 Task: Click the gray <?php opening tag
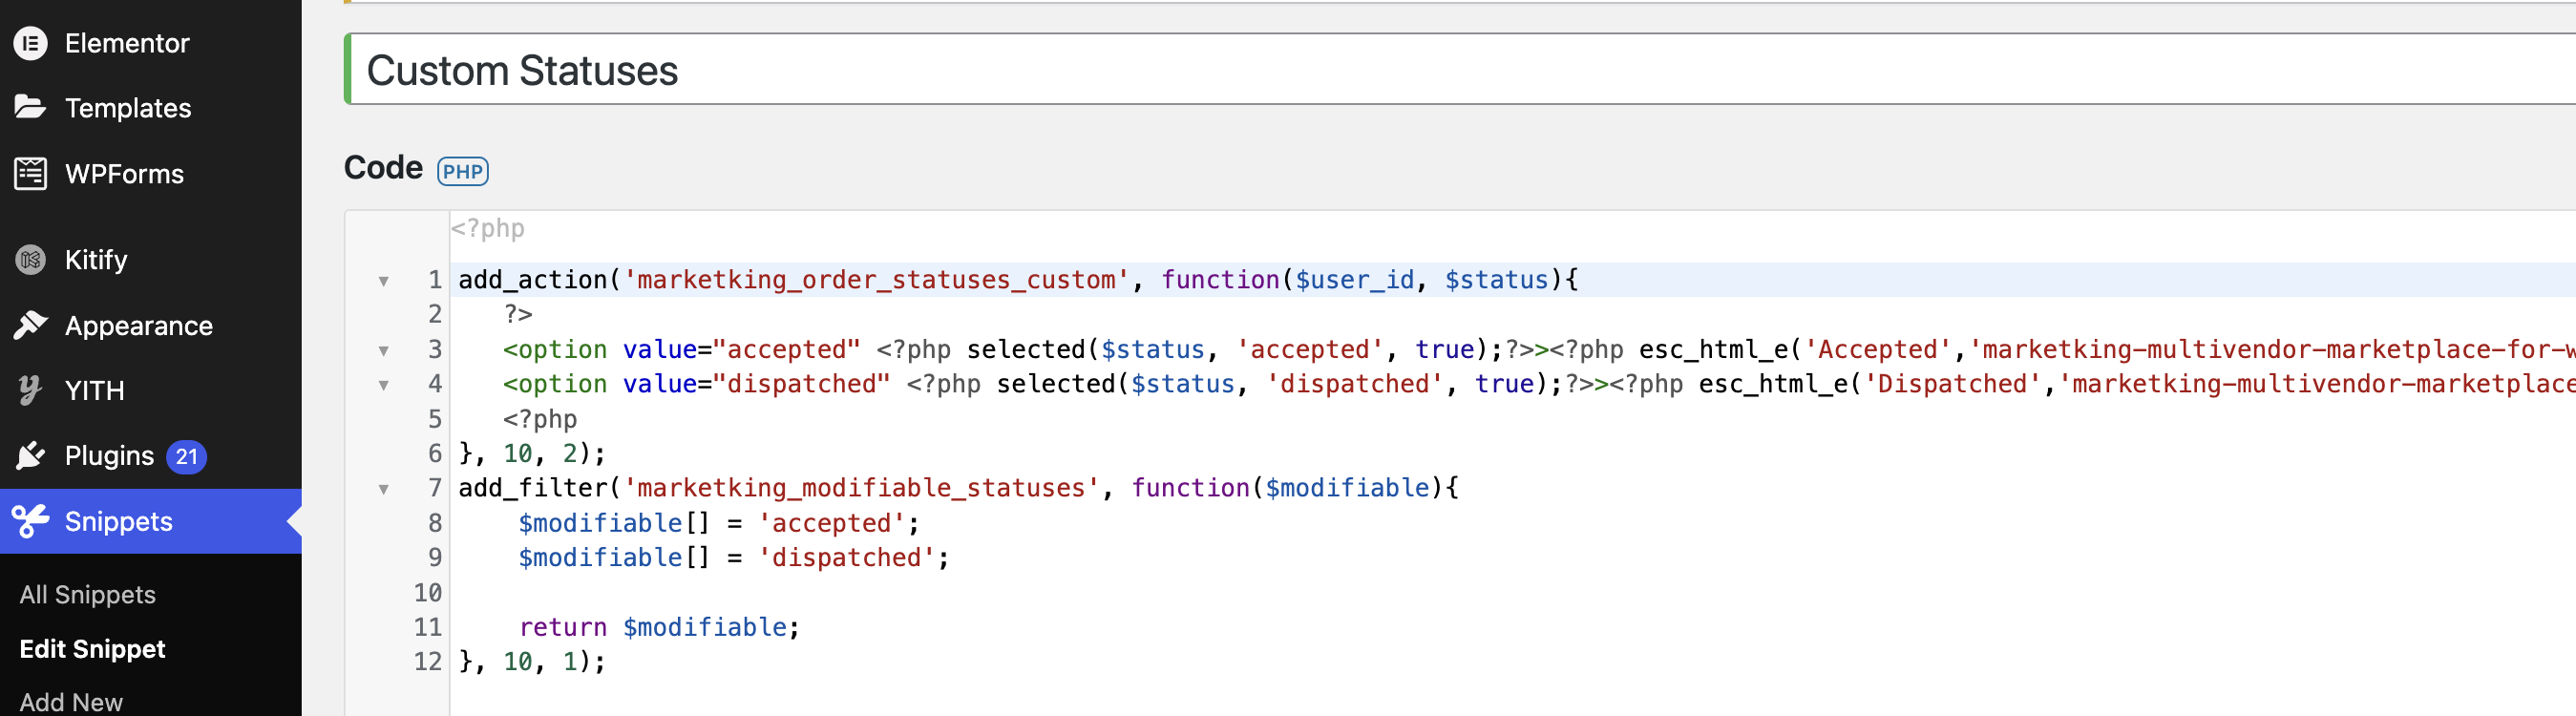click(x=488, y=229)
